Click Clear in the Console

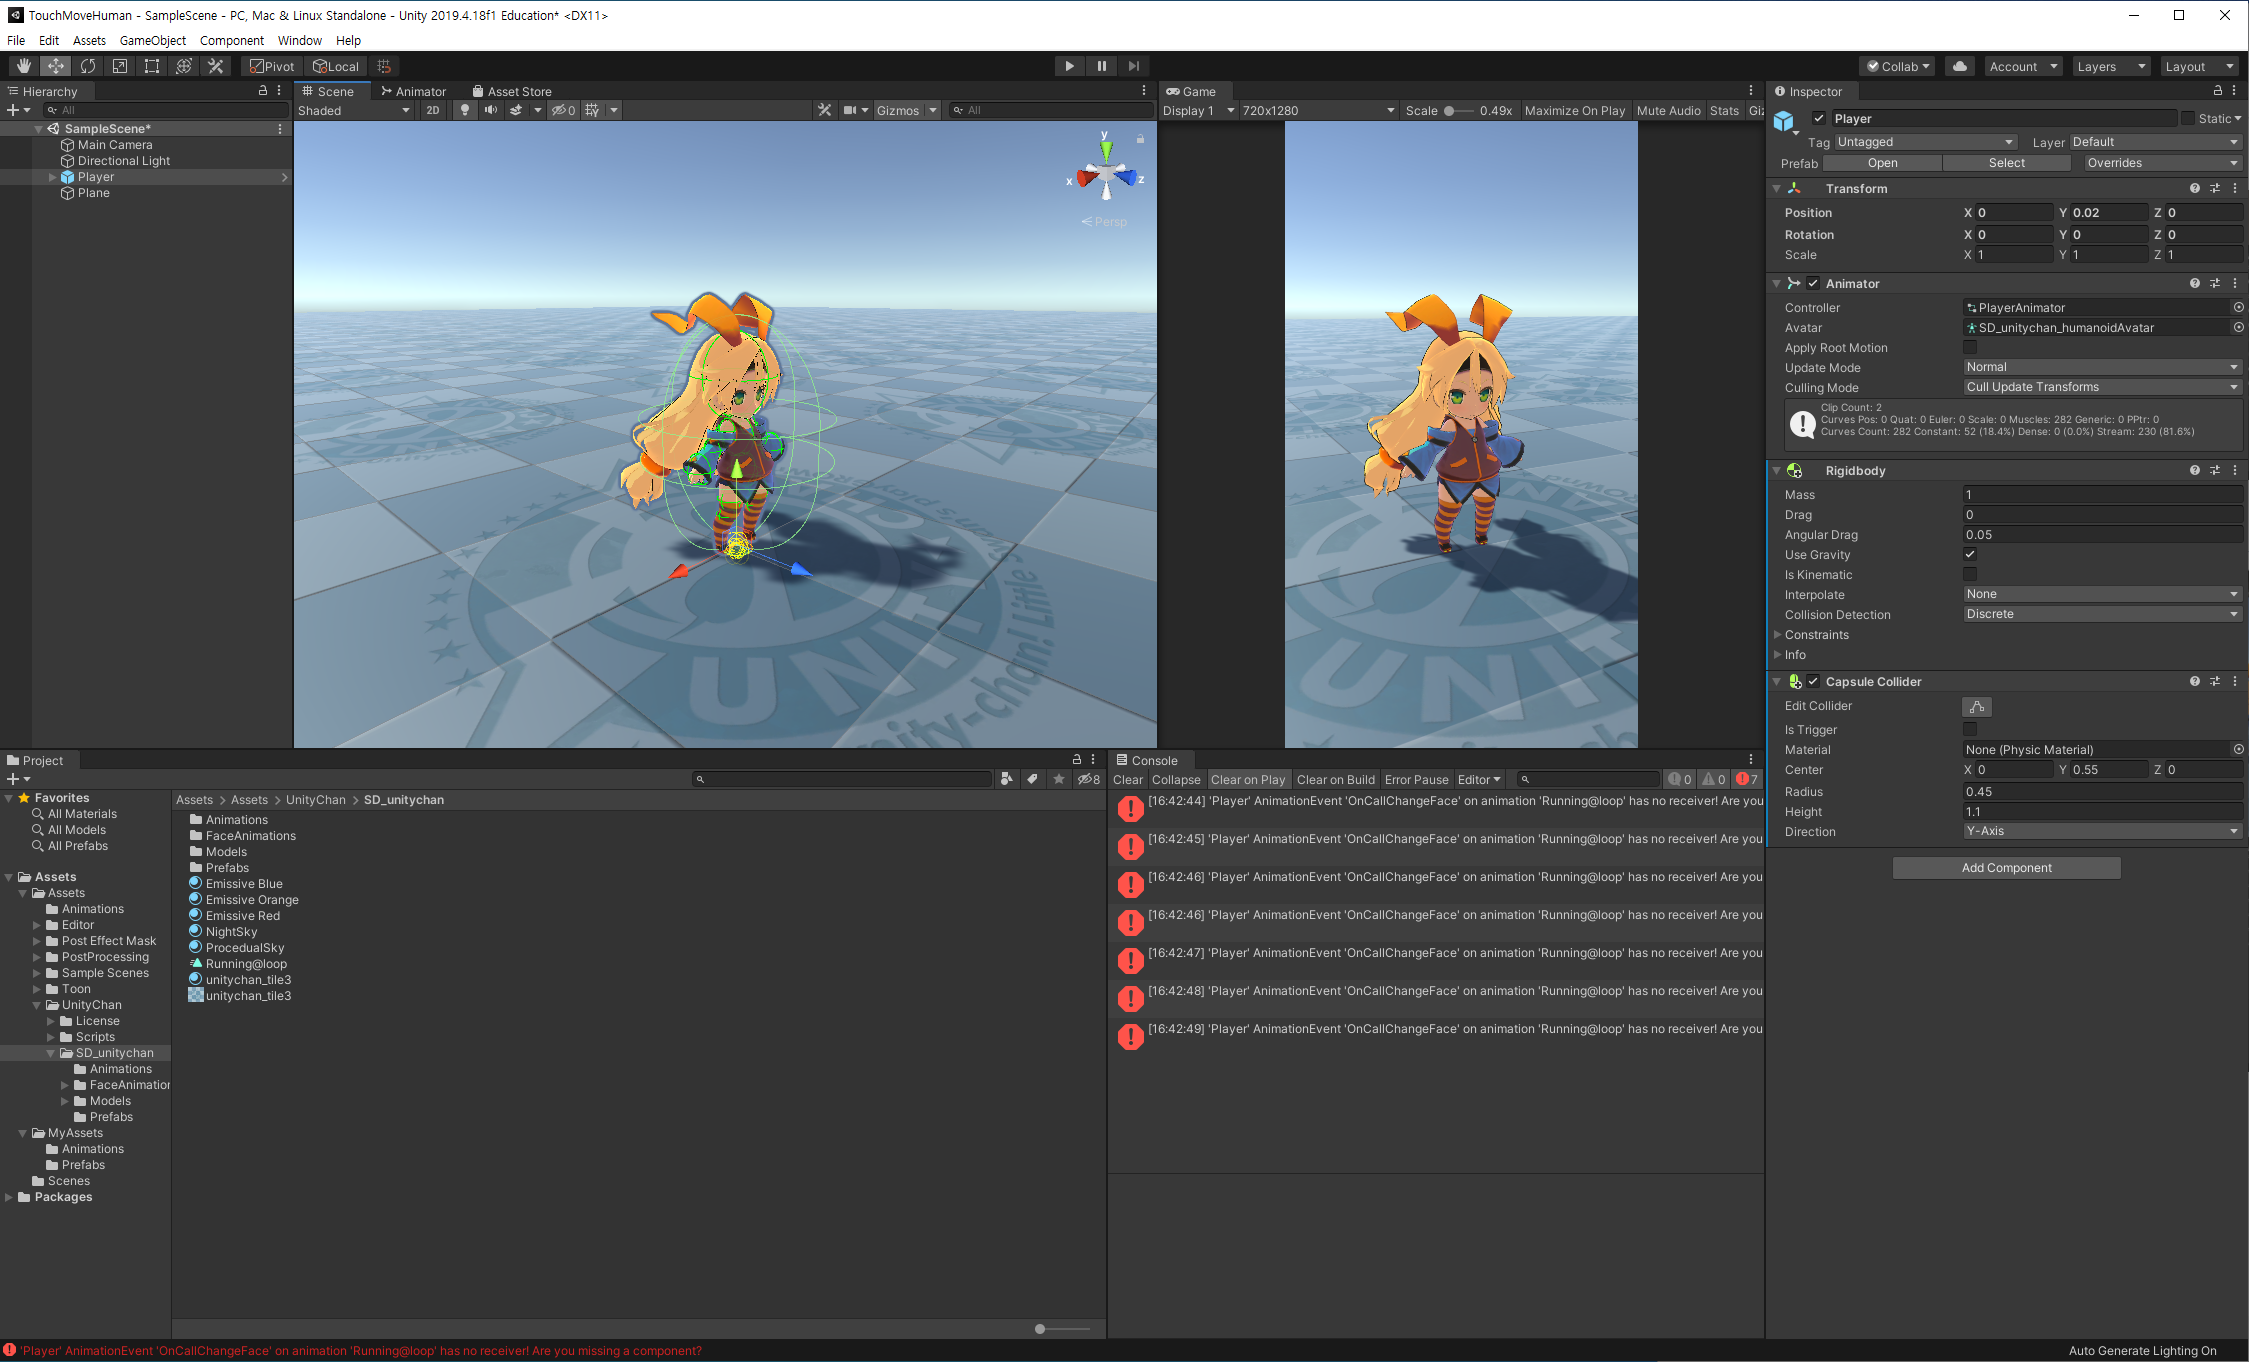pyautogui.click(x=1127, y=780)
